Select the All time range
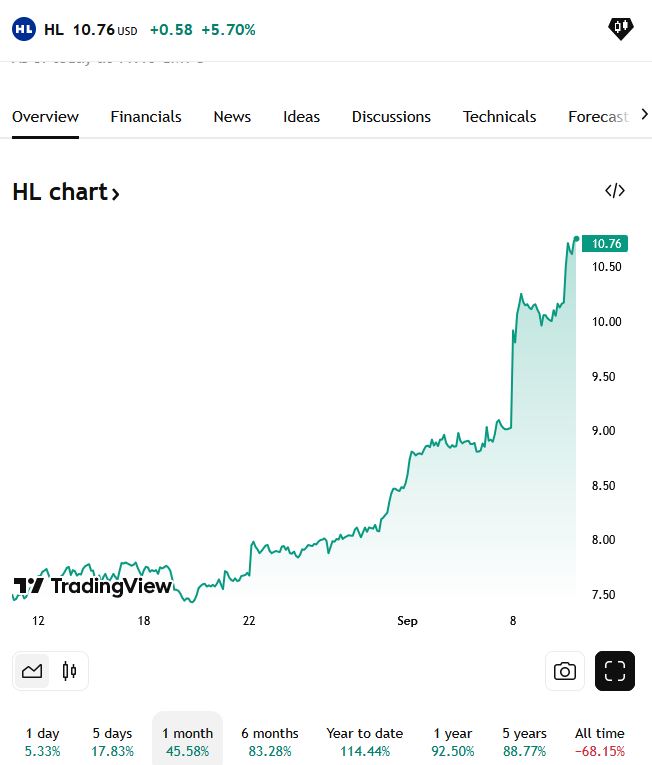 (x=600, y=741)
